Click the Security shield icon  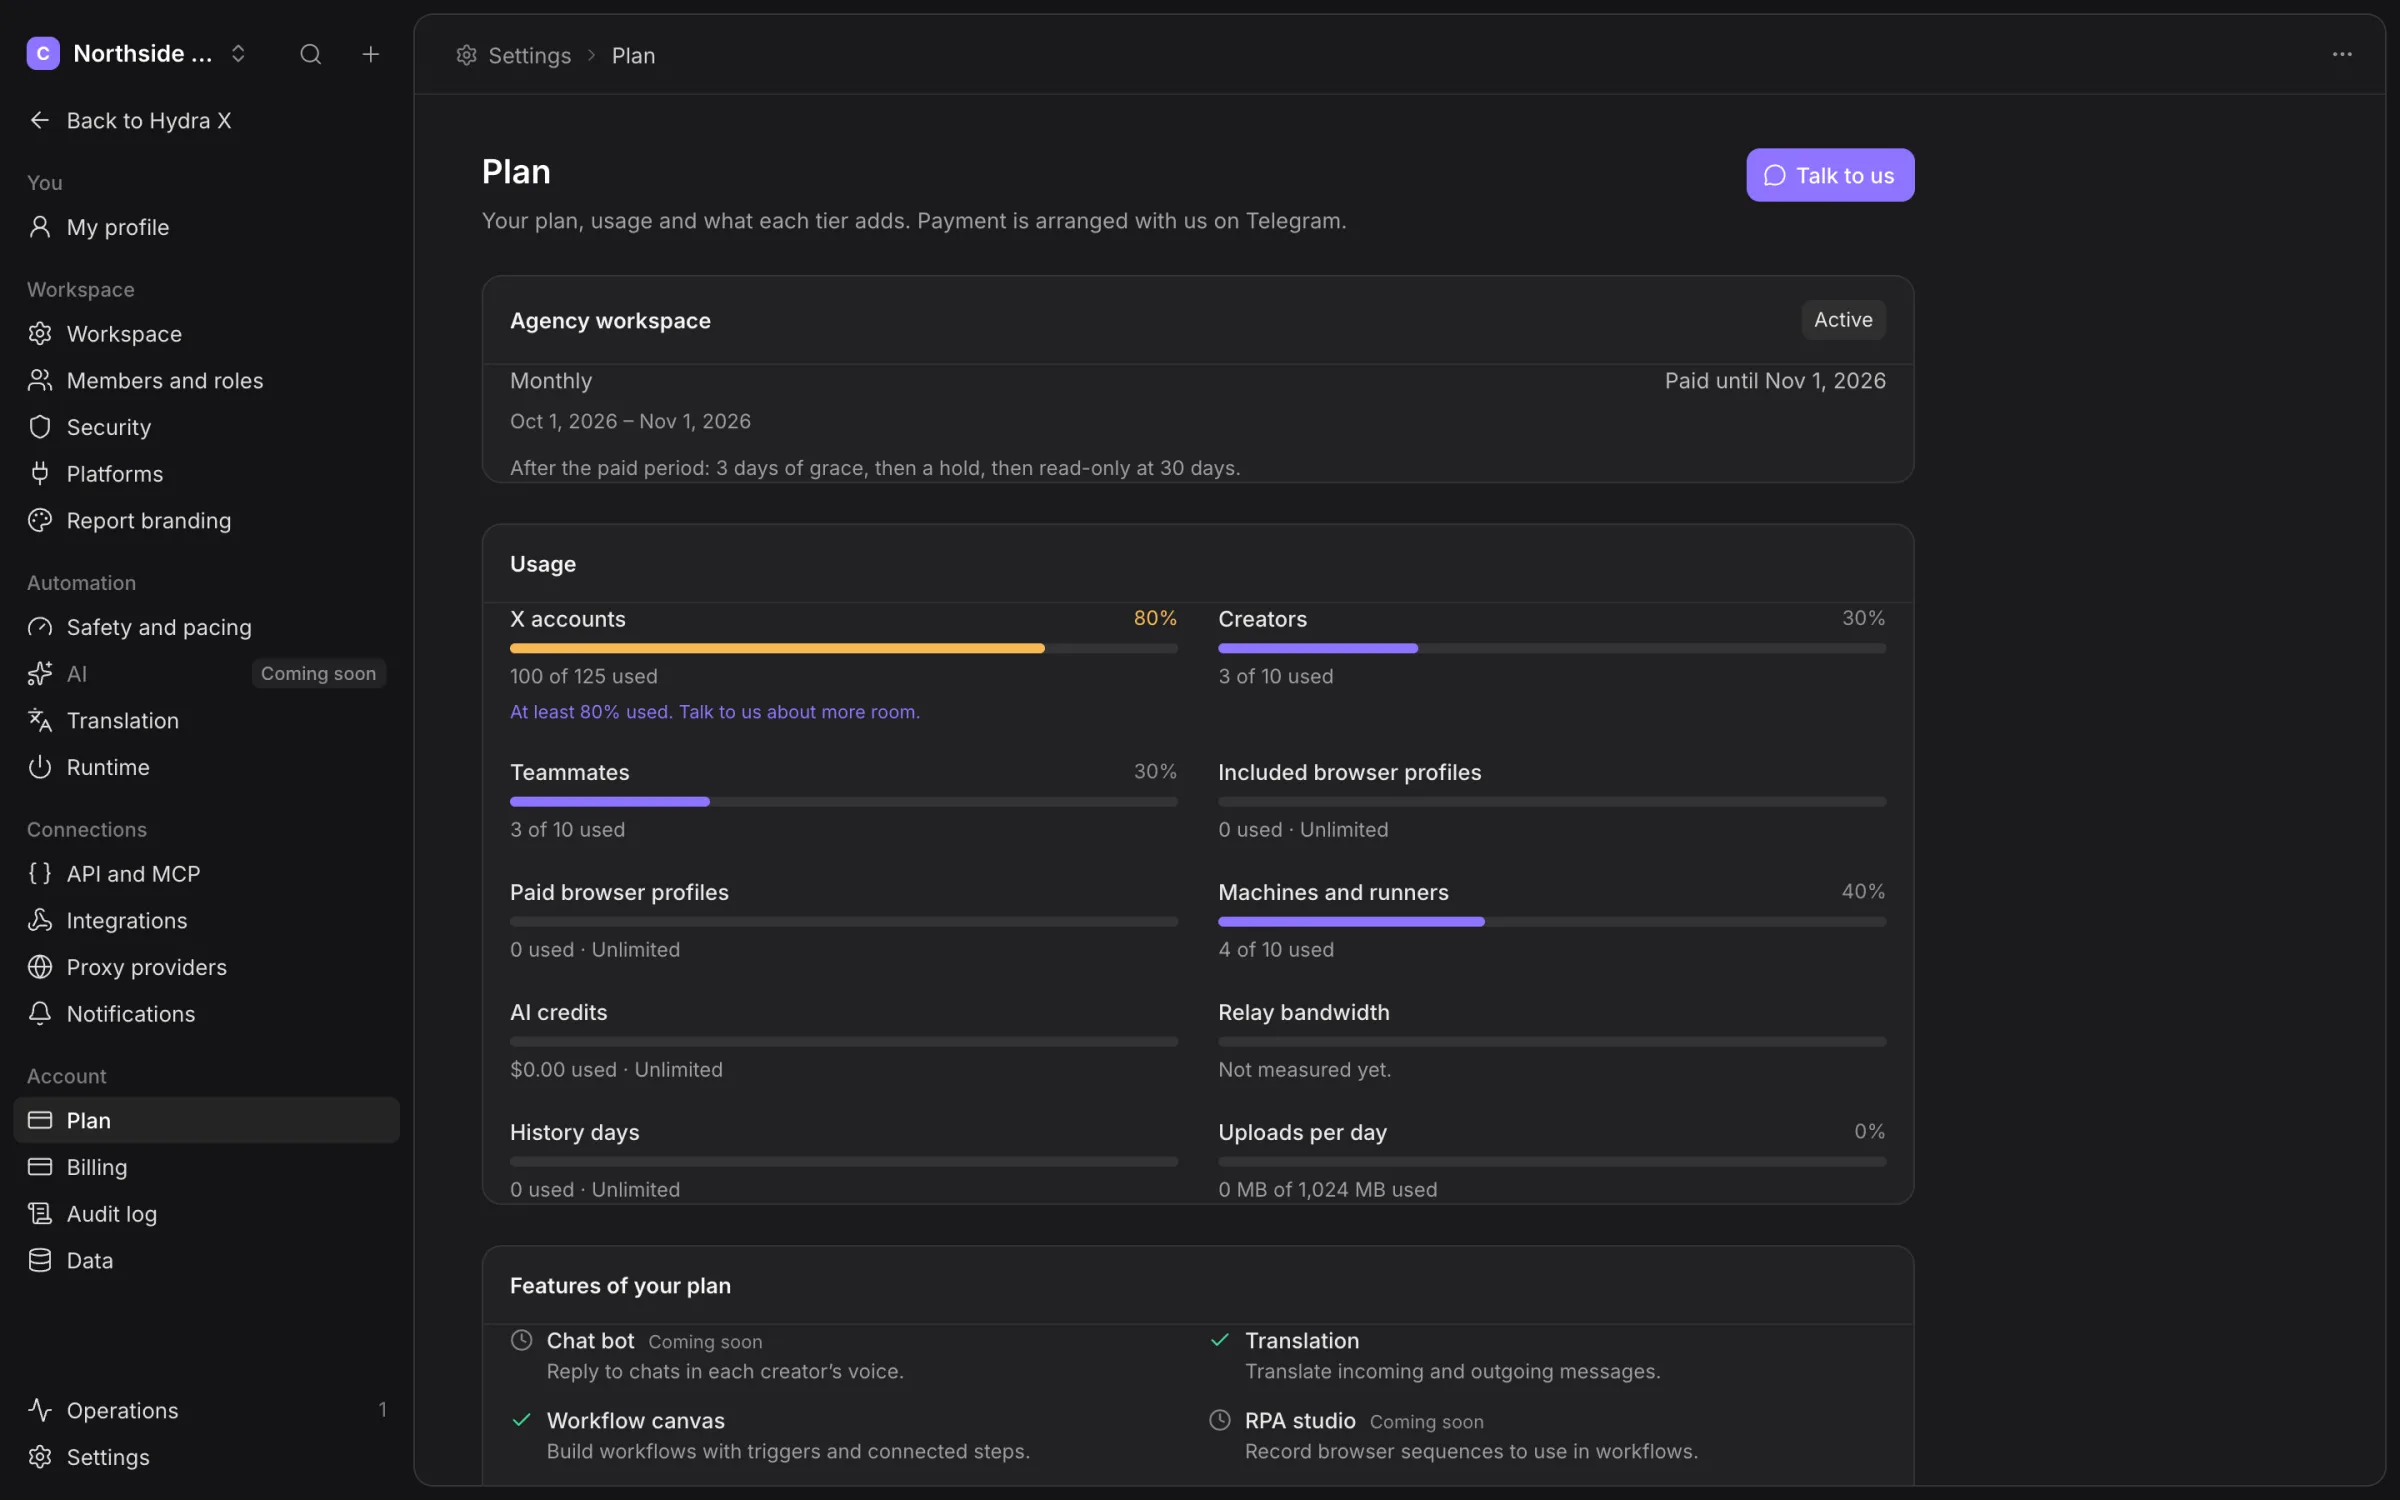pos(40,427)
